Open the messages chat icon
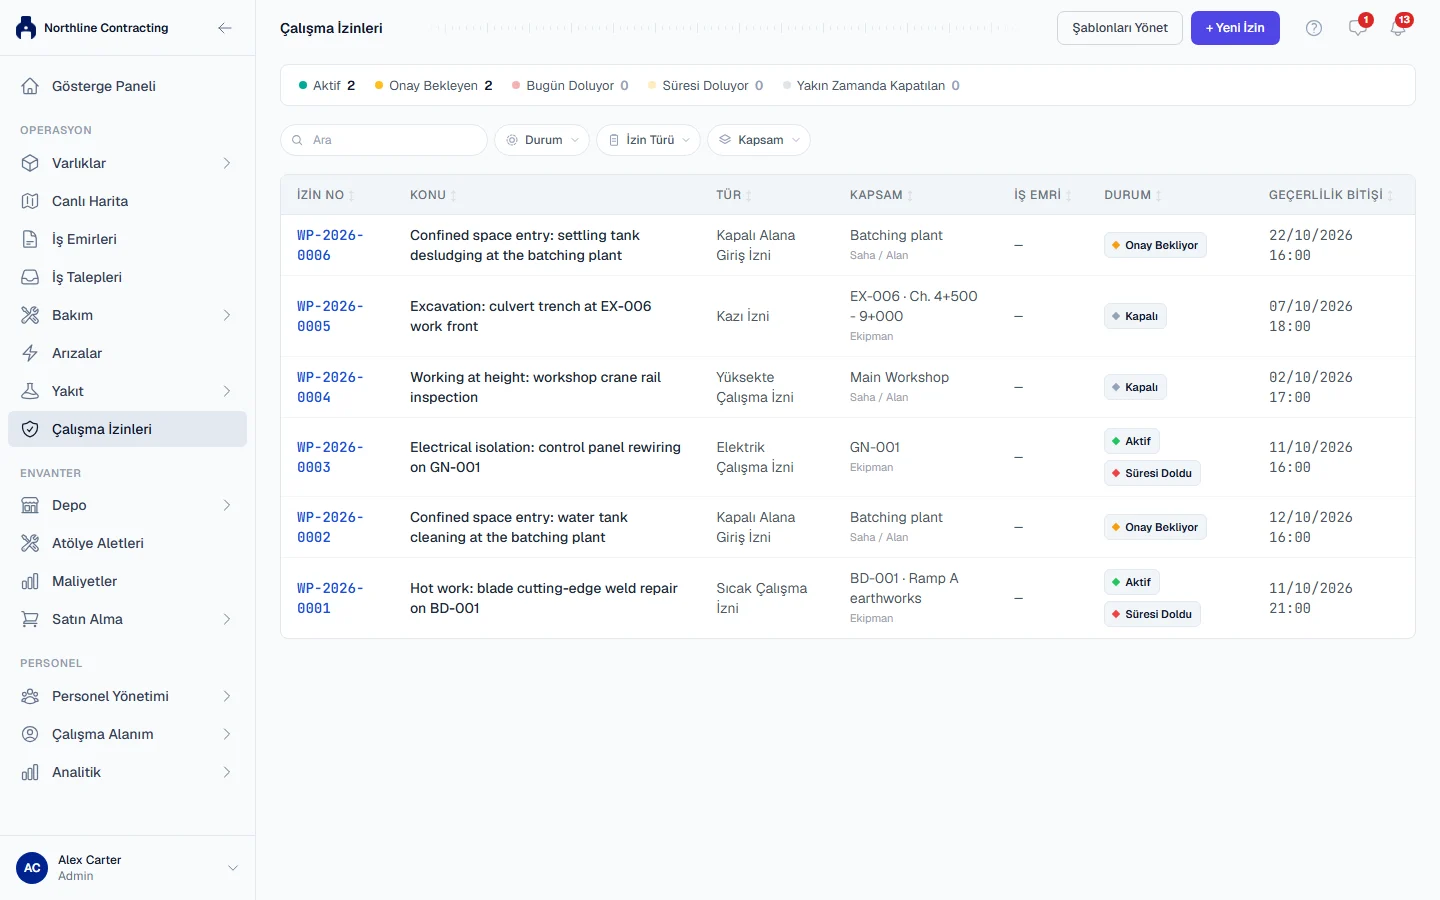Screen dimensions: 1440x900 [1357, 28]
